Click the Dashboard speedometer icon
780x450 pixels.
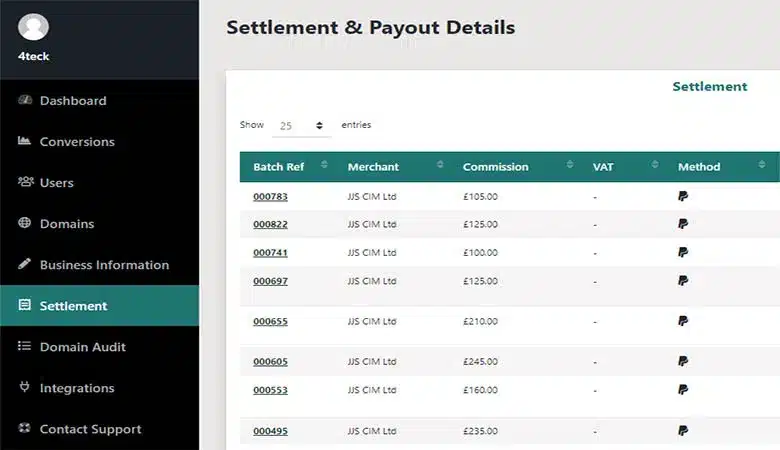[25, 100]
